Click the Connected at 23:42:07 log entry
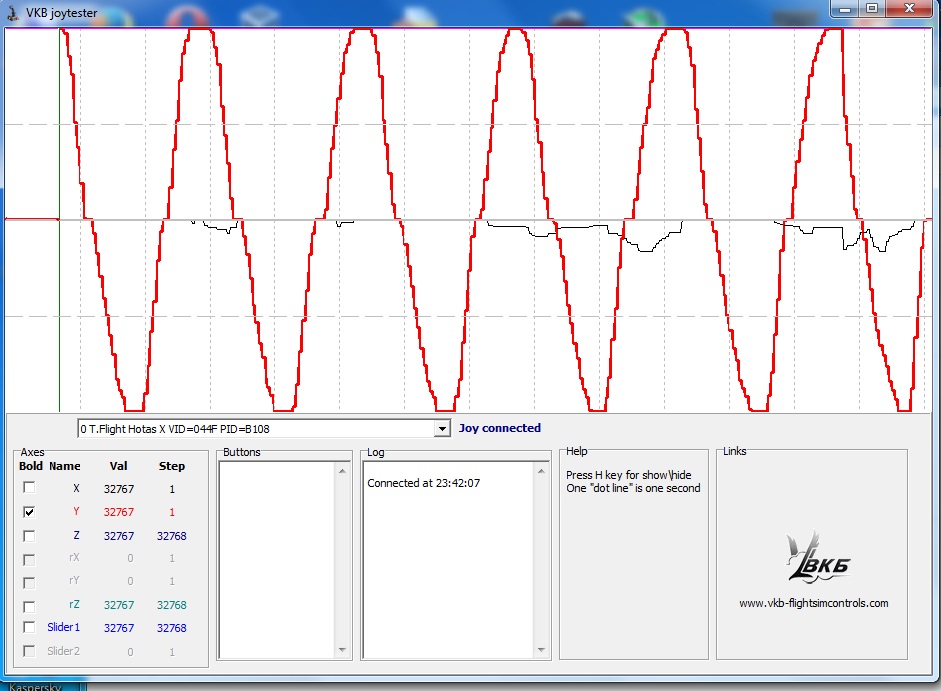Image resolution: width=941 pixels, height=691 pixels. coord(423,483)
